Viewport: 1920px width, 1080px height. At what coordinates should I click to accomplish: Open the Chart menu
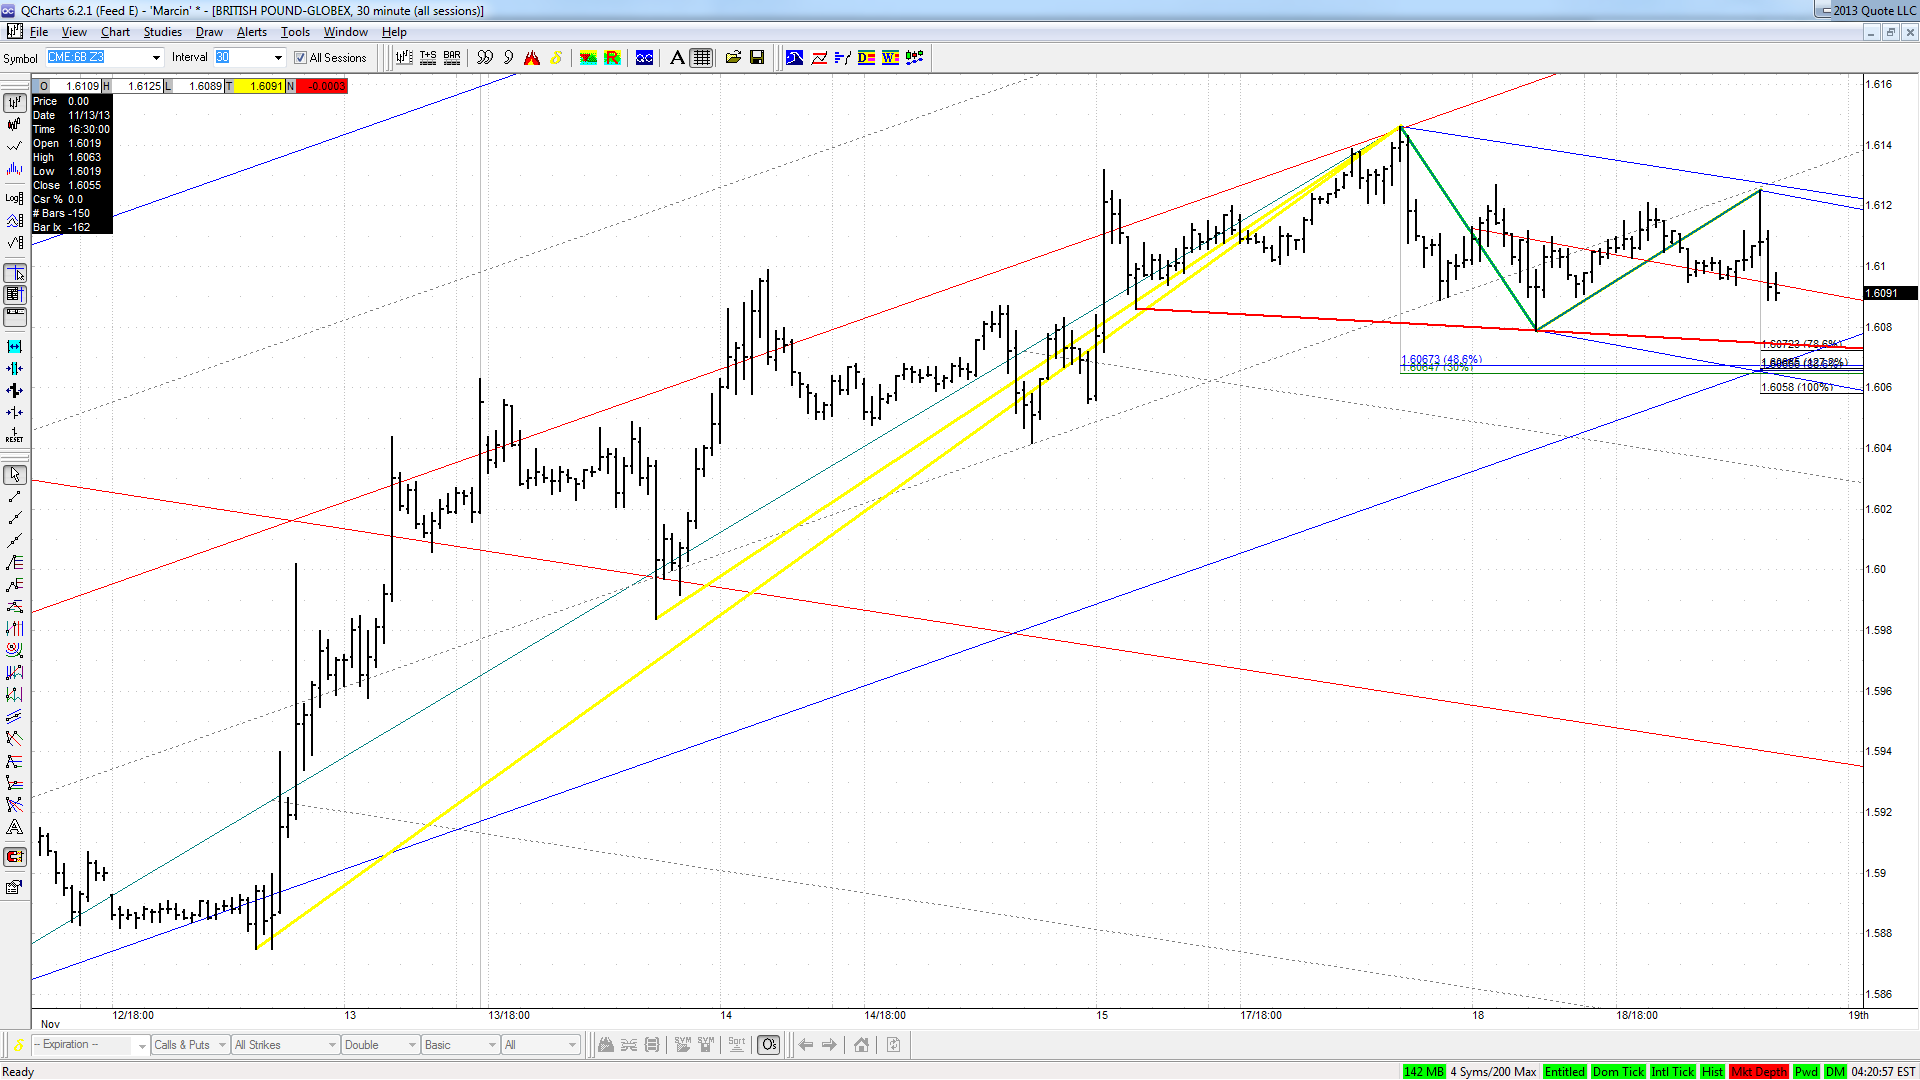click(x=115, y=32)
